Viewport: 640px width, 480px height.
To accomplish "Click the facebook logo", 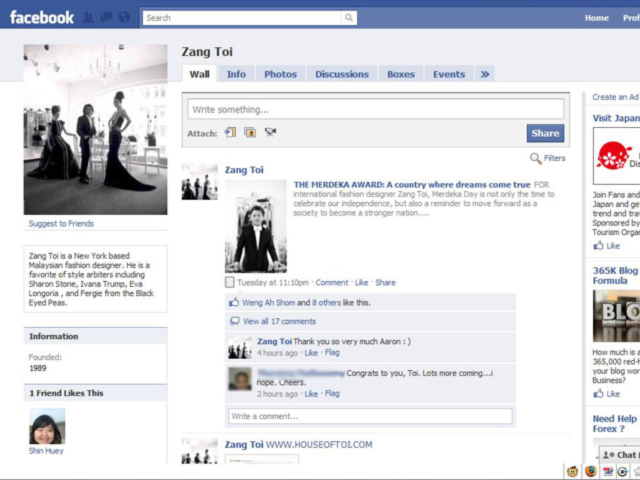I will pos(42,18).
